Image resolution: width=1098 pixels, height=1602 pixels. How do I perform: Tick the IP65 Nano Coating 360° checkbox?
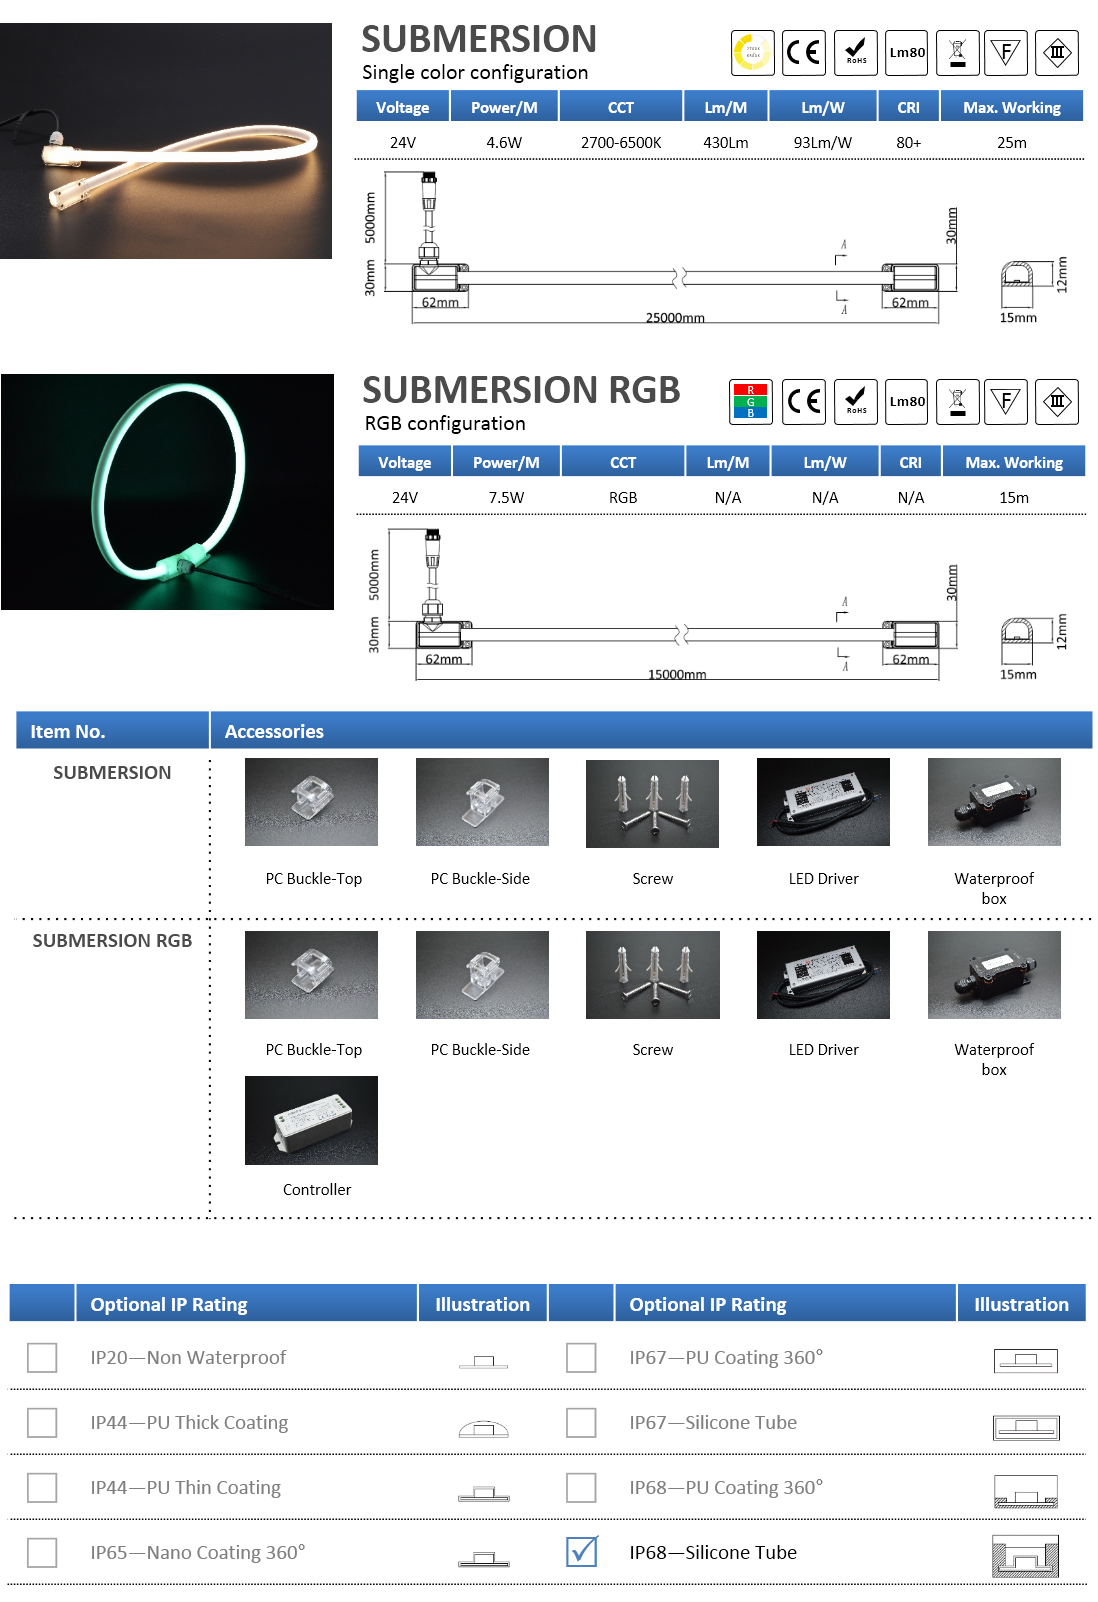[42, 1553]
